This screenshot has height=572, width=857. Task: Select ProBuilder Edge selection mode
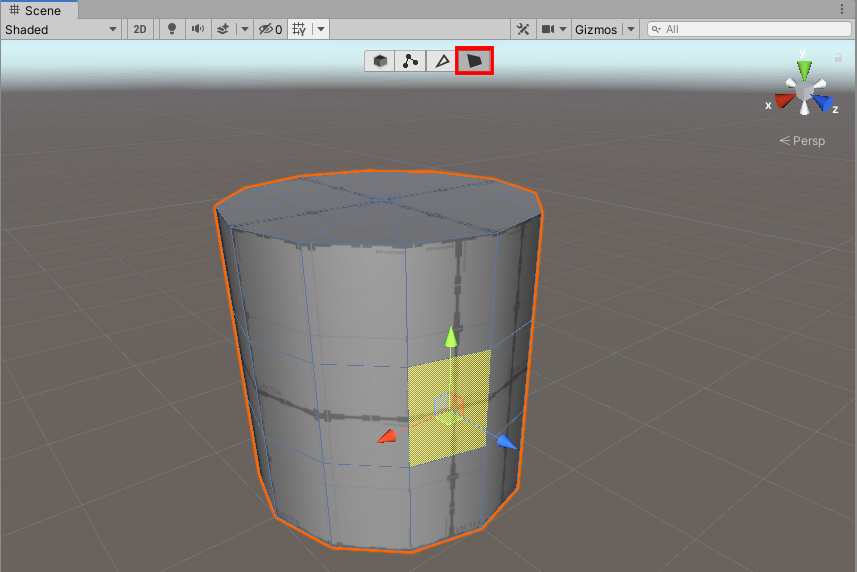(x=441, y=61)
